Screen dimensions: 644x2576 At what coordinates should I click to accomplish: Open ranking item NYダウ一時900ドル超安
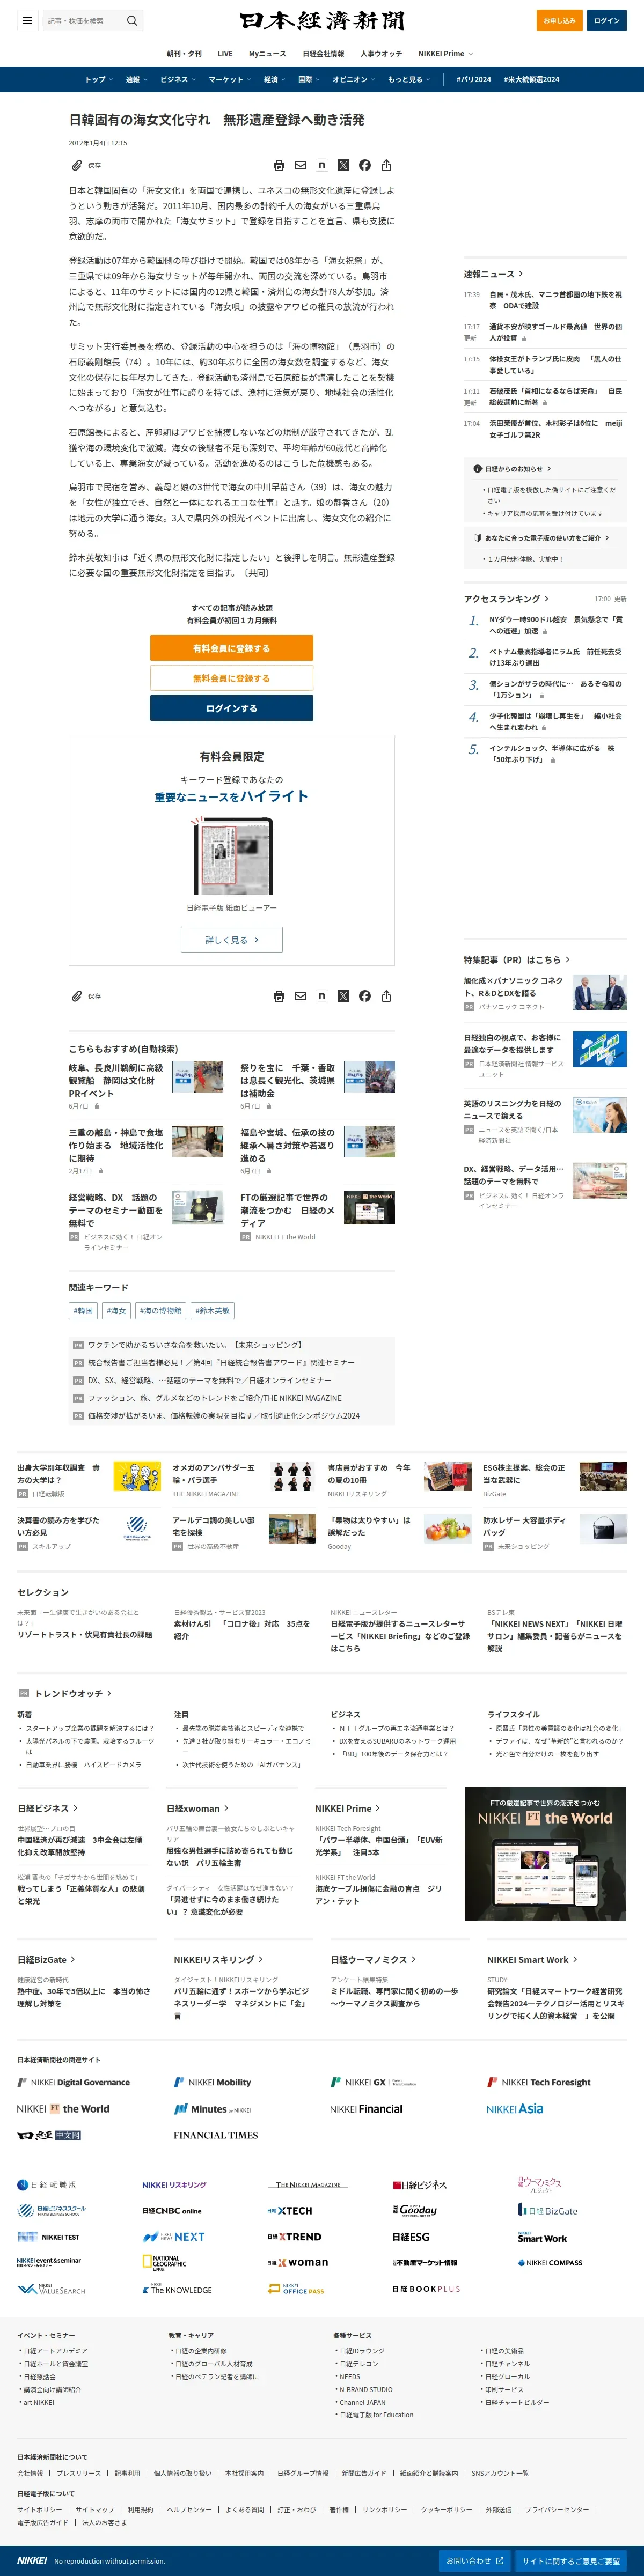[x=555, y=625]
